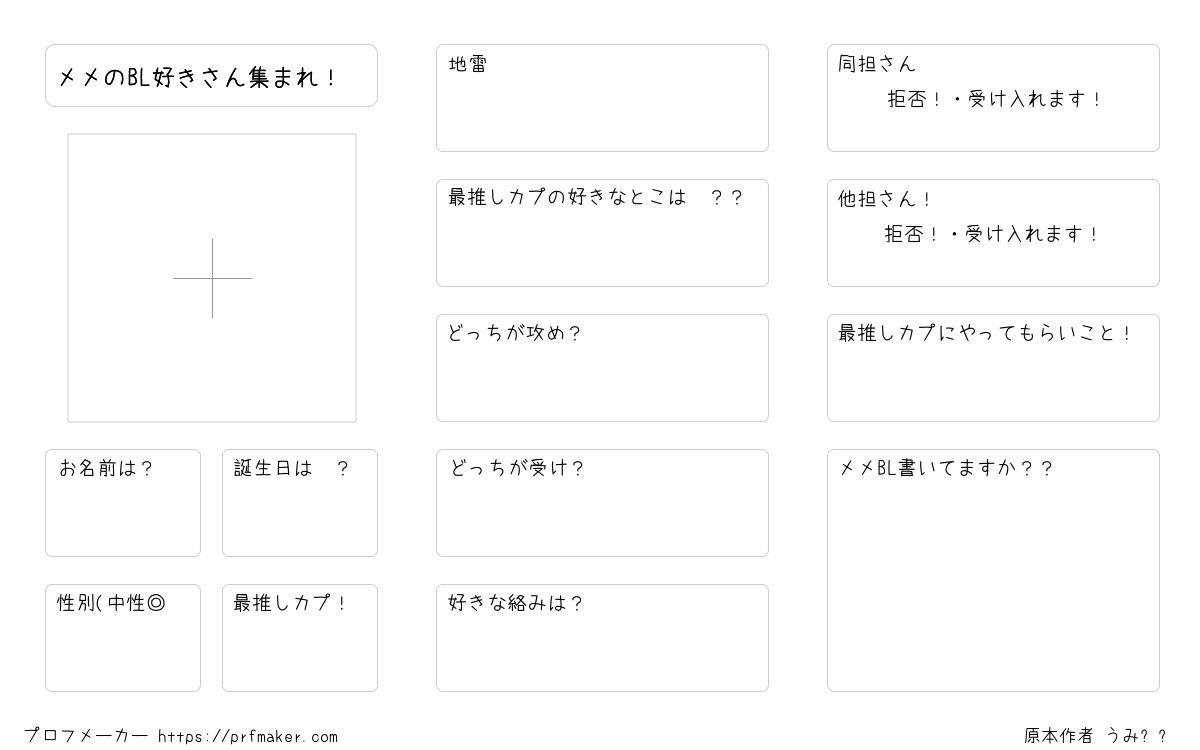
Task: Choose 受け入れます！ under 他担さん！
Action: (x=1032, y=235)
